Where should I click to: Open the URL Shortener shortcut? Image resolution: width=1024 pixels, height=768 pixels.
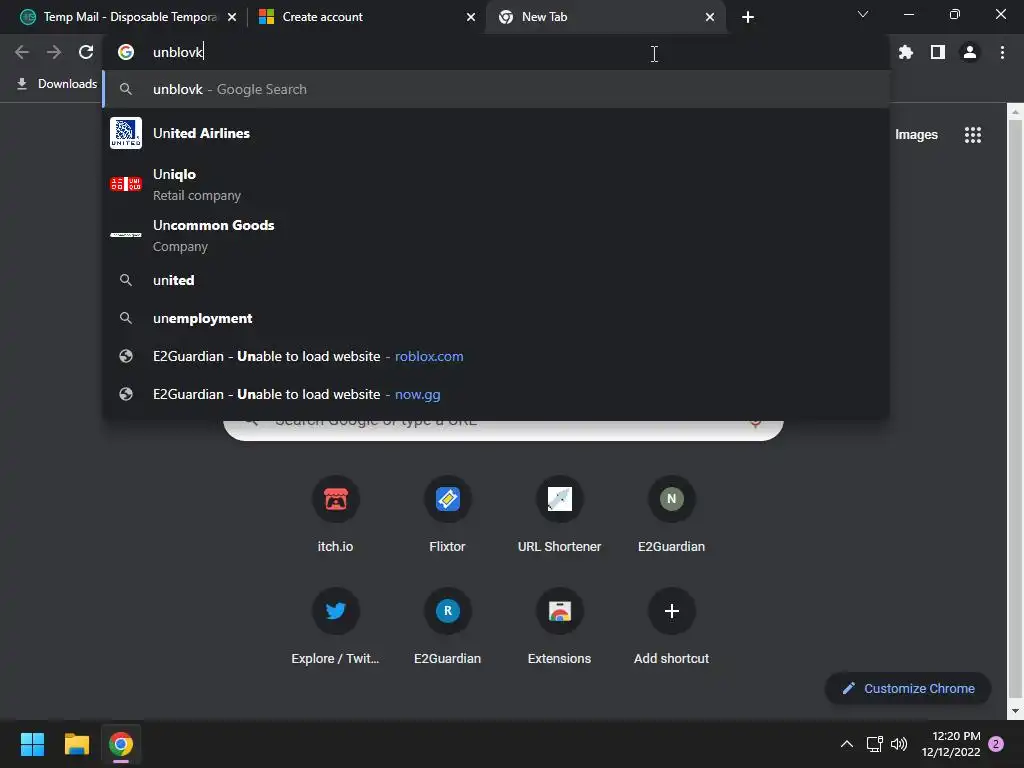[x=560, y=515]
